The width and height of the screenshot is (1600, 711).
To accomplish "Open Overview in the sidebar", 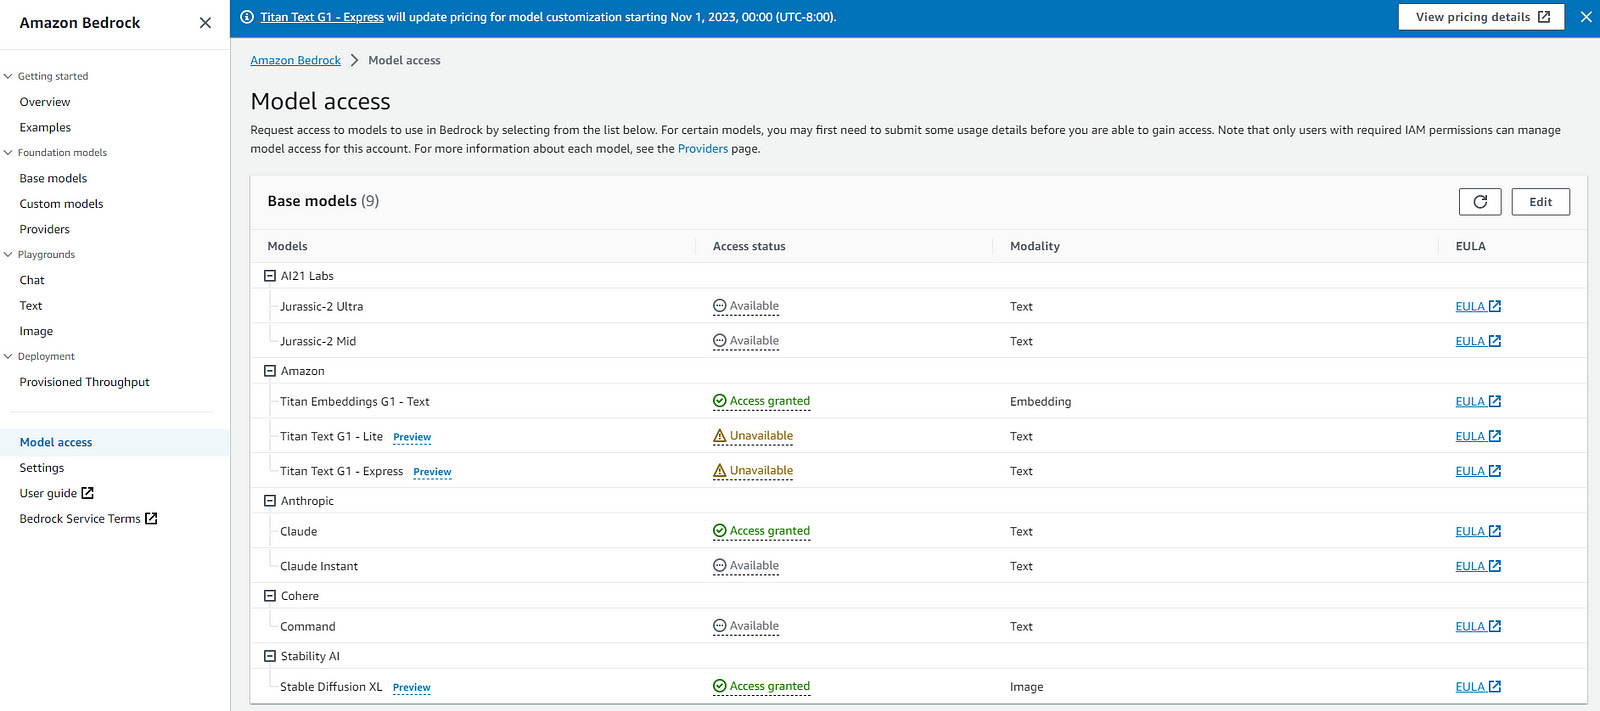I will click(x=45, y=102).
